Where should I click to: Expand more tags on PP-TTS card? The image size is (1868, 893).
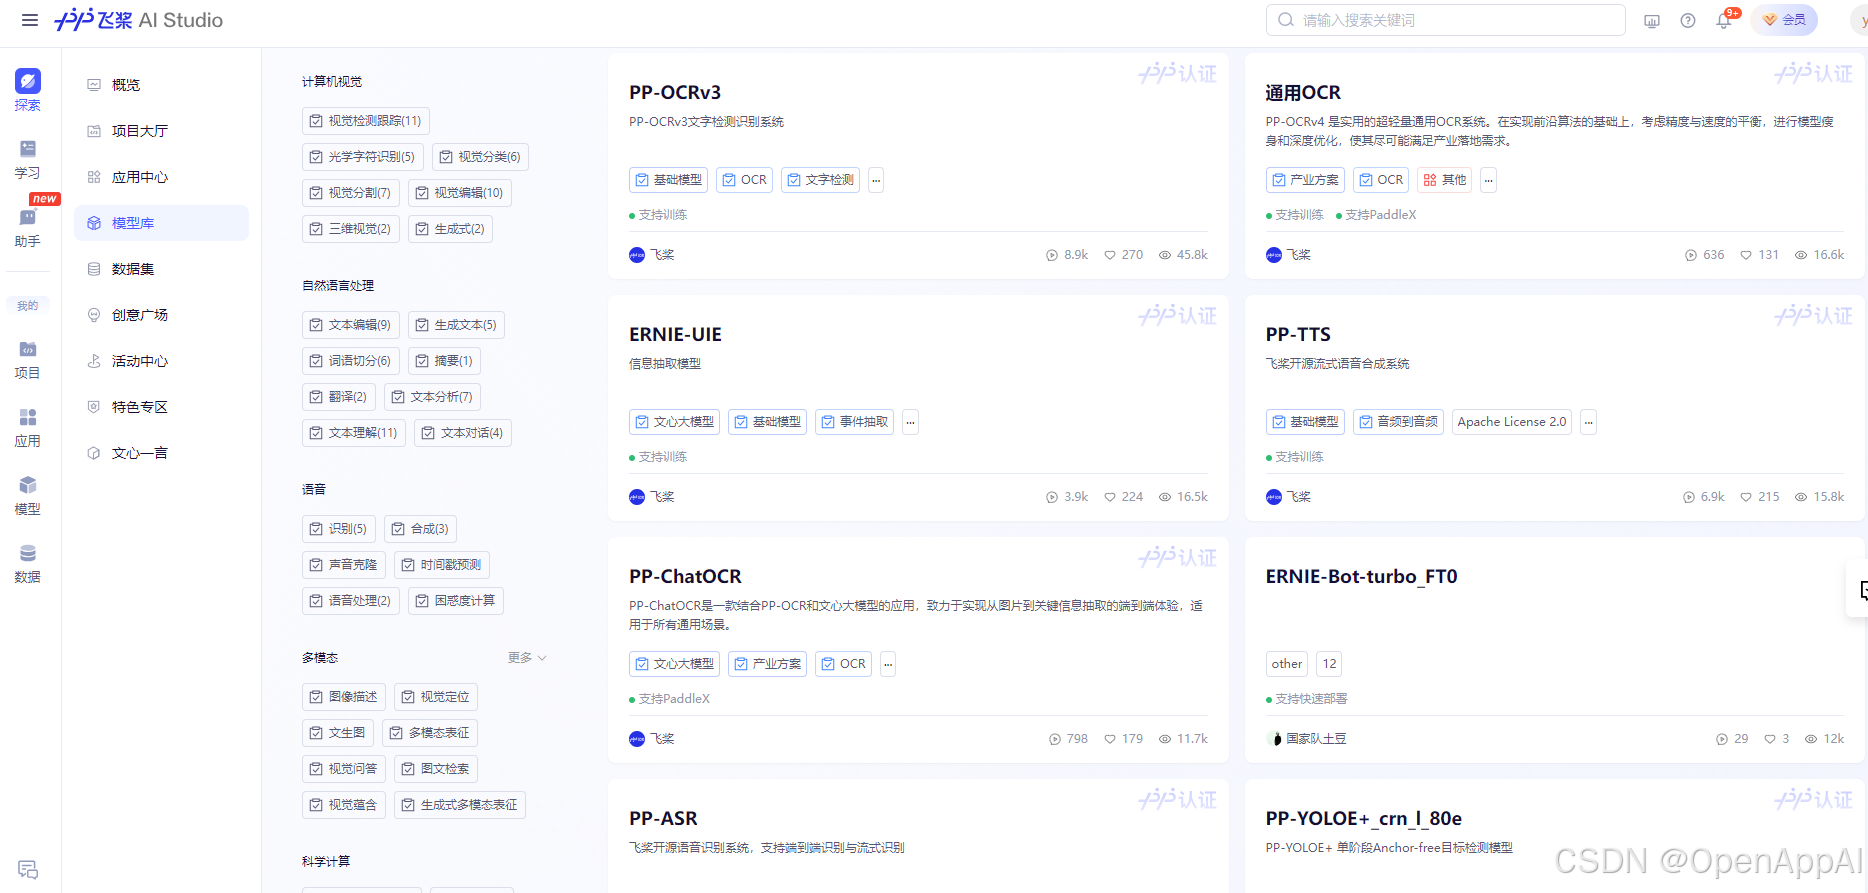[1589, 422]
